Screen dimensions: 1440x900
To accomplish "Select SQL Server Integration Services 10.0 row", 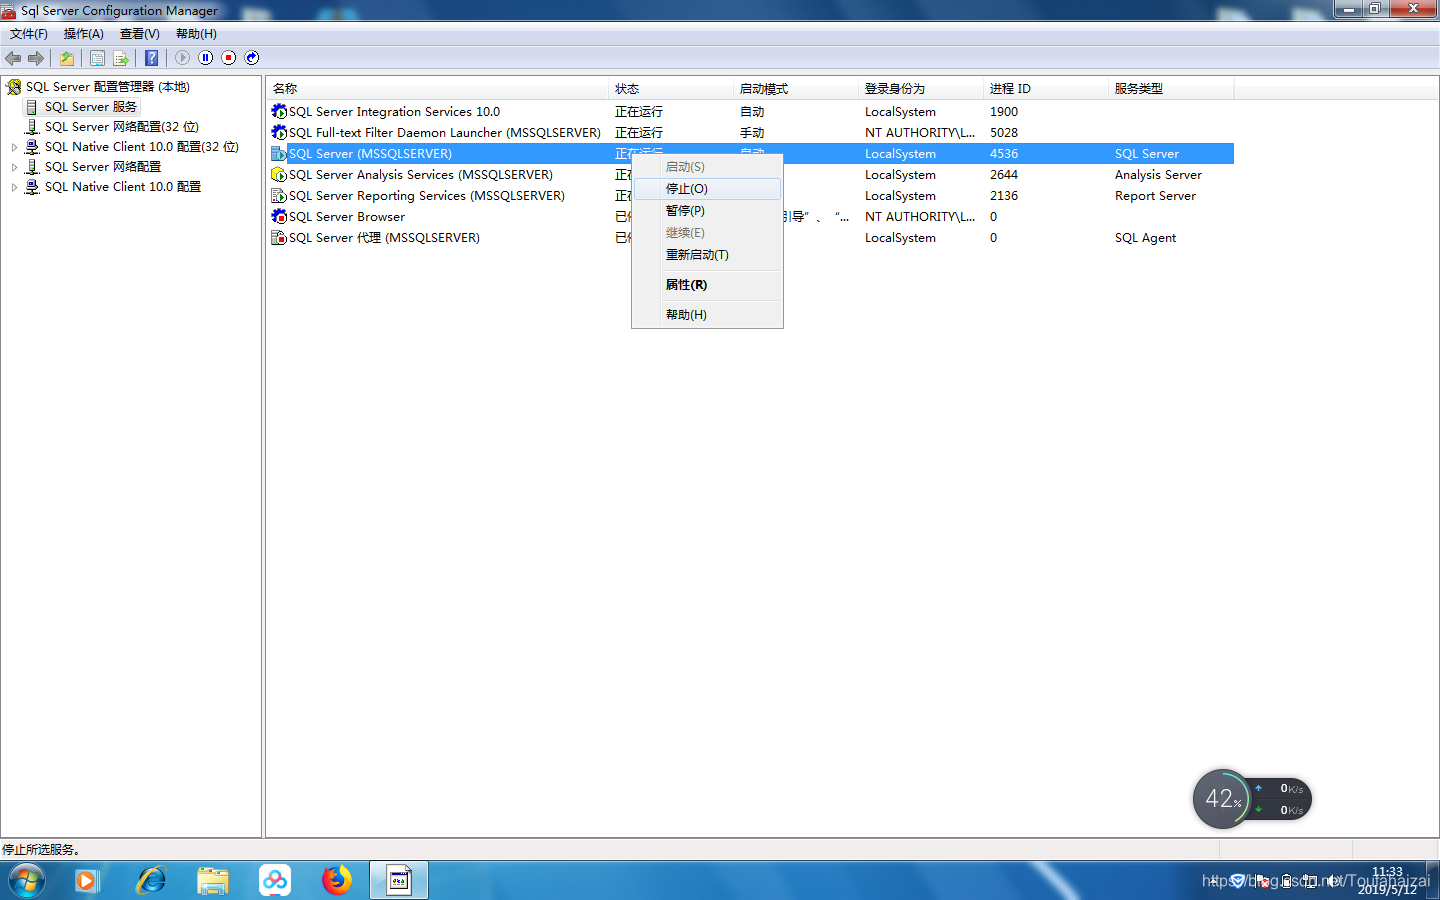I will coord(751,112).
